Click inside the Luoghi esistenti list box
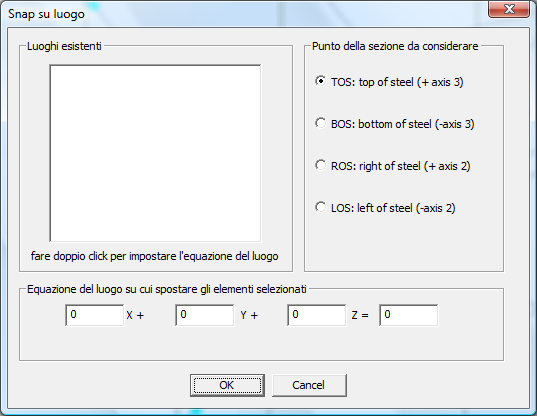Viewport: 537px width, 416px height. [155, 153]
